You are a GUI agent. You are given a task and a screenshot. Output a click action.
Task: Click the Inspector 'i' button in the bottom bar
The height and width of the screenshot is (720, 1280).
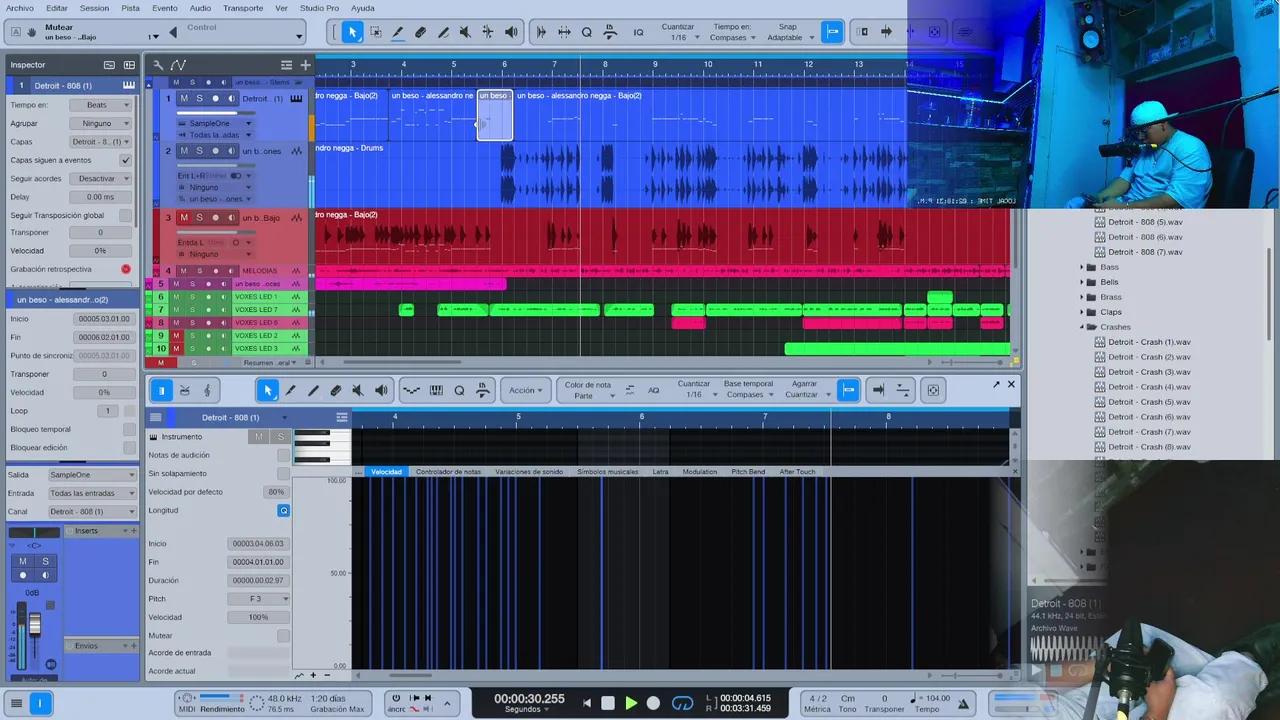tap(40, 703)
